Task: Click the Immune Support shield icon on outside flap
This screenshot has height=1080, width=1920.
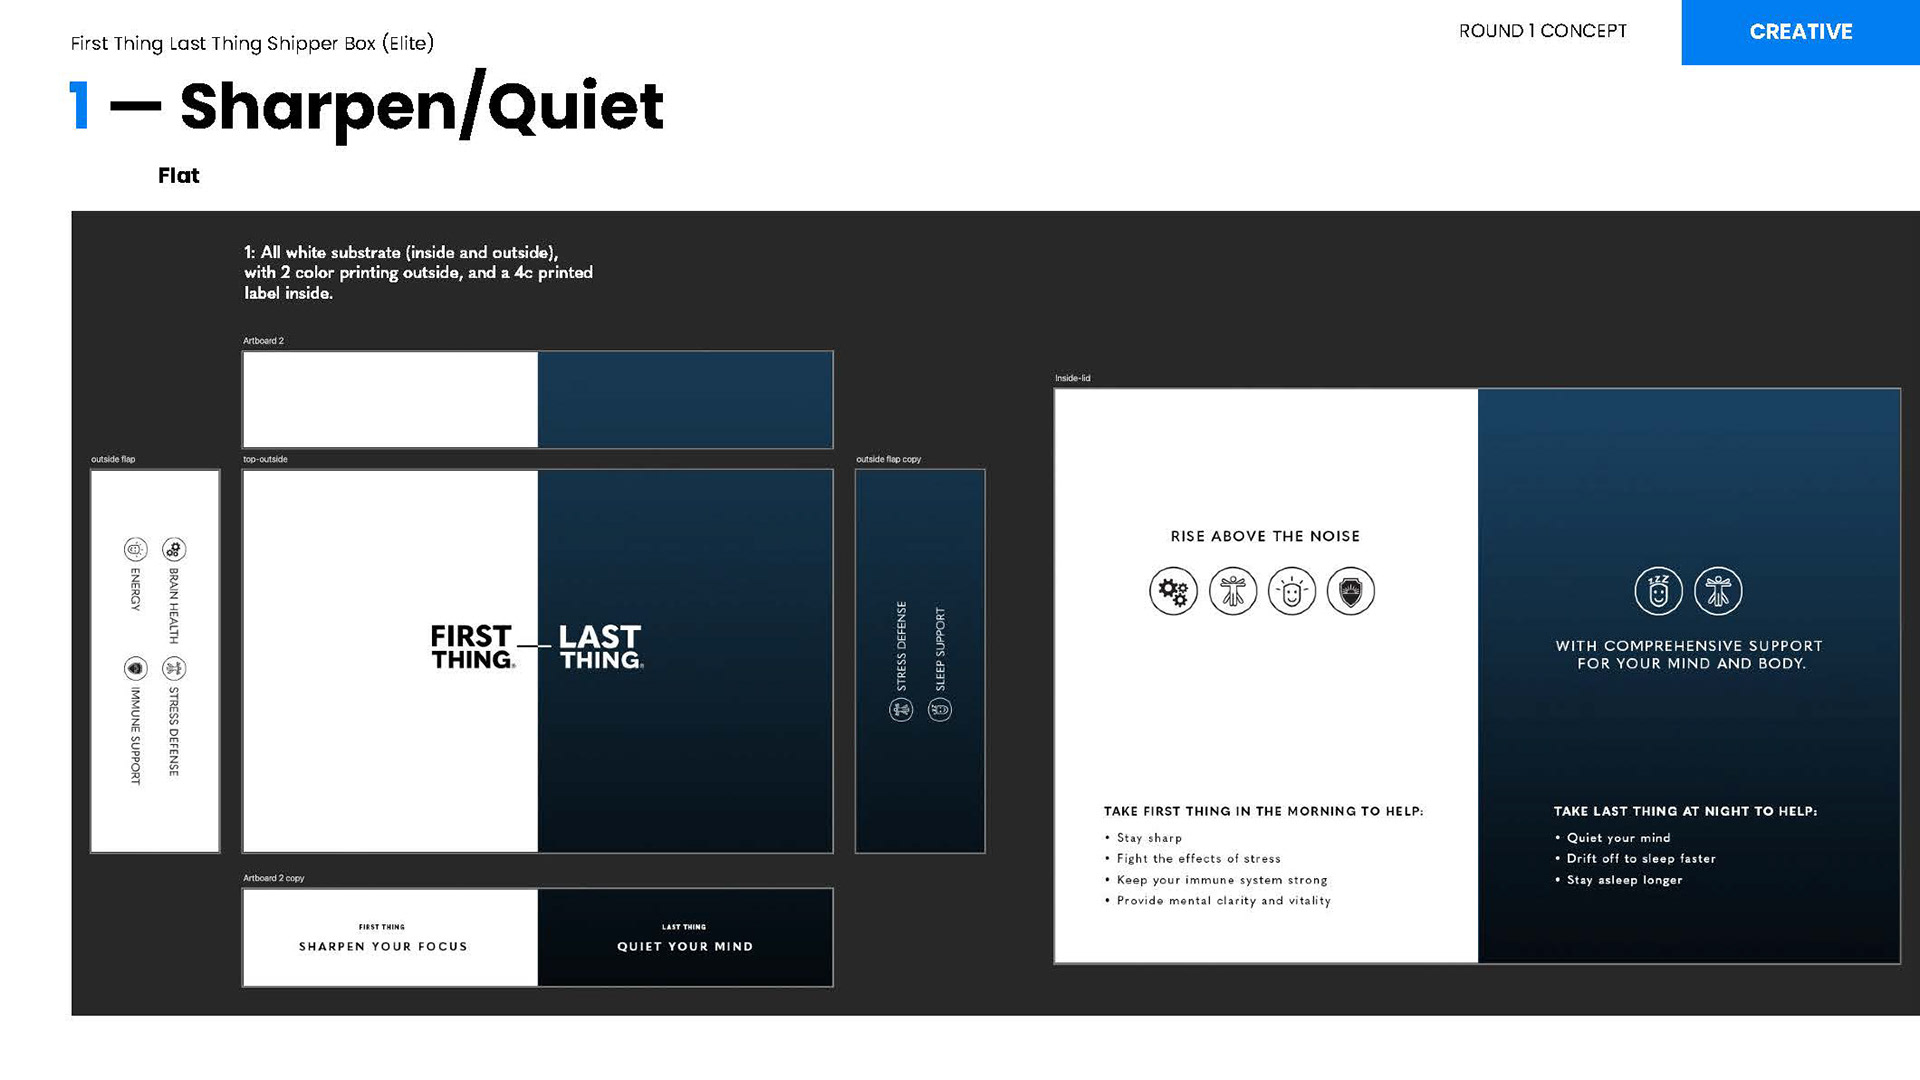Action: (x=135, y=668)
